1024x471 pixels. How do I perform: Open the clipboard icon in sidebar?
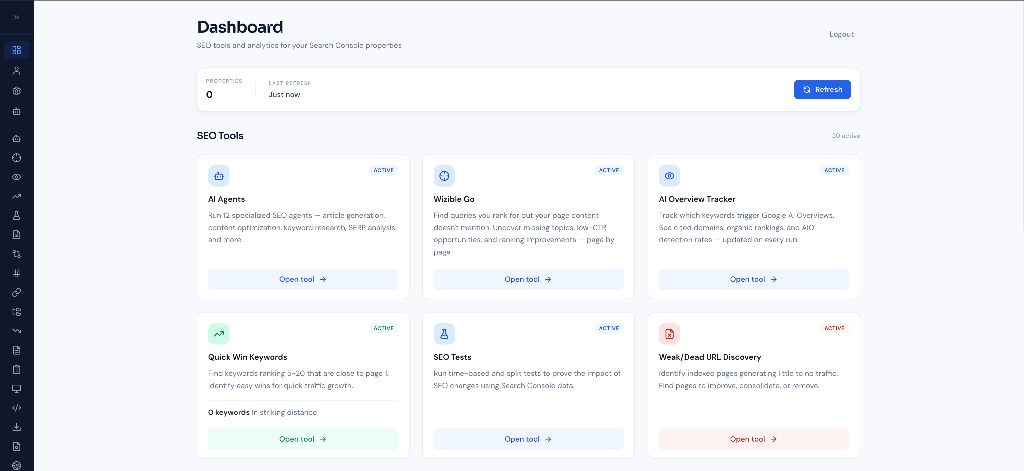coord(17,369)
